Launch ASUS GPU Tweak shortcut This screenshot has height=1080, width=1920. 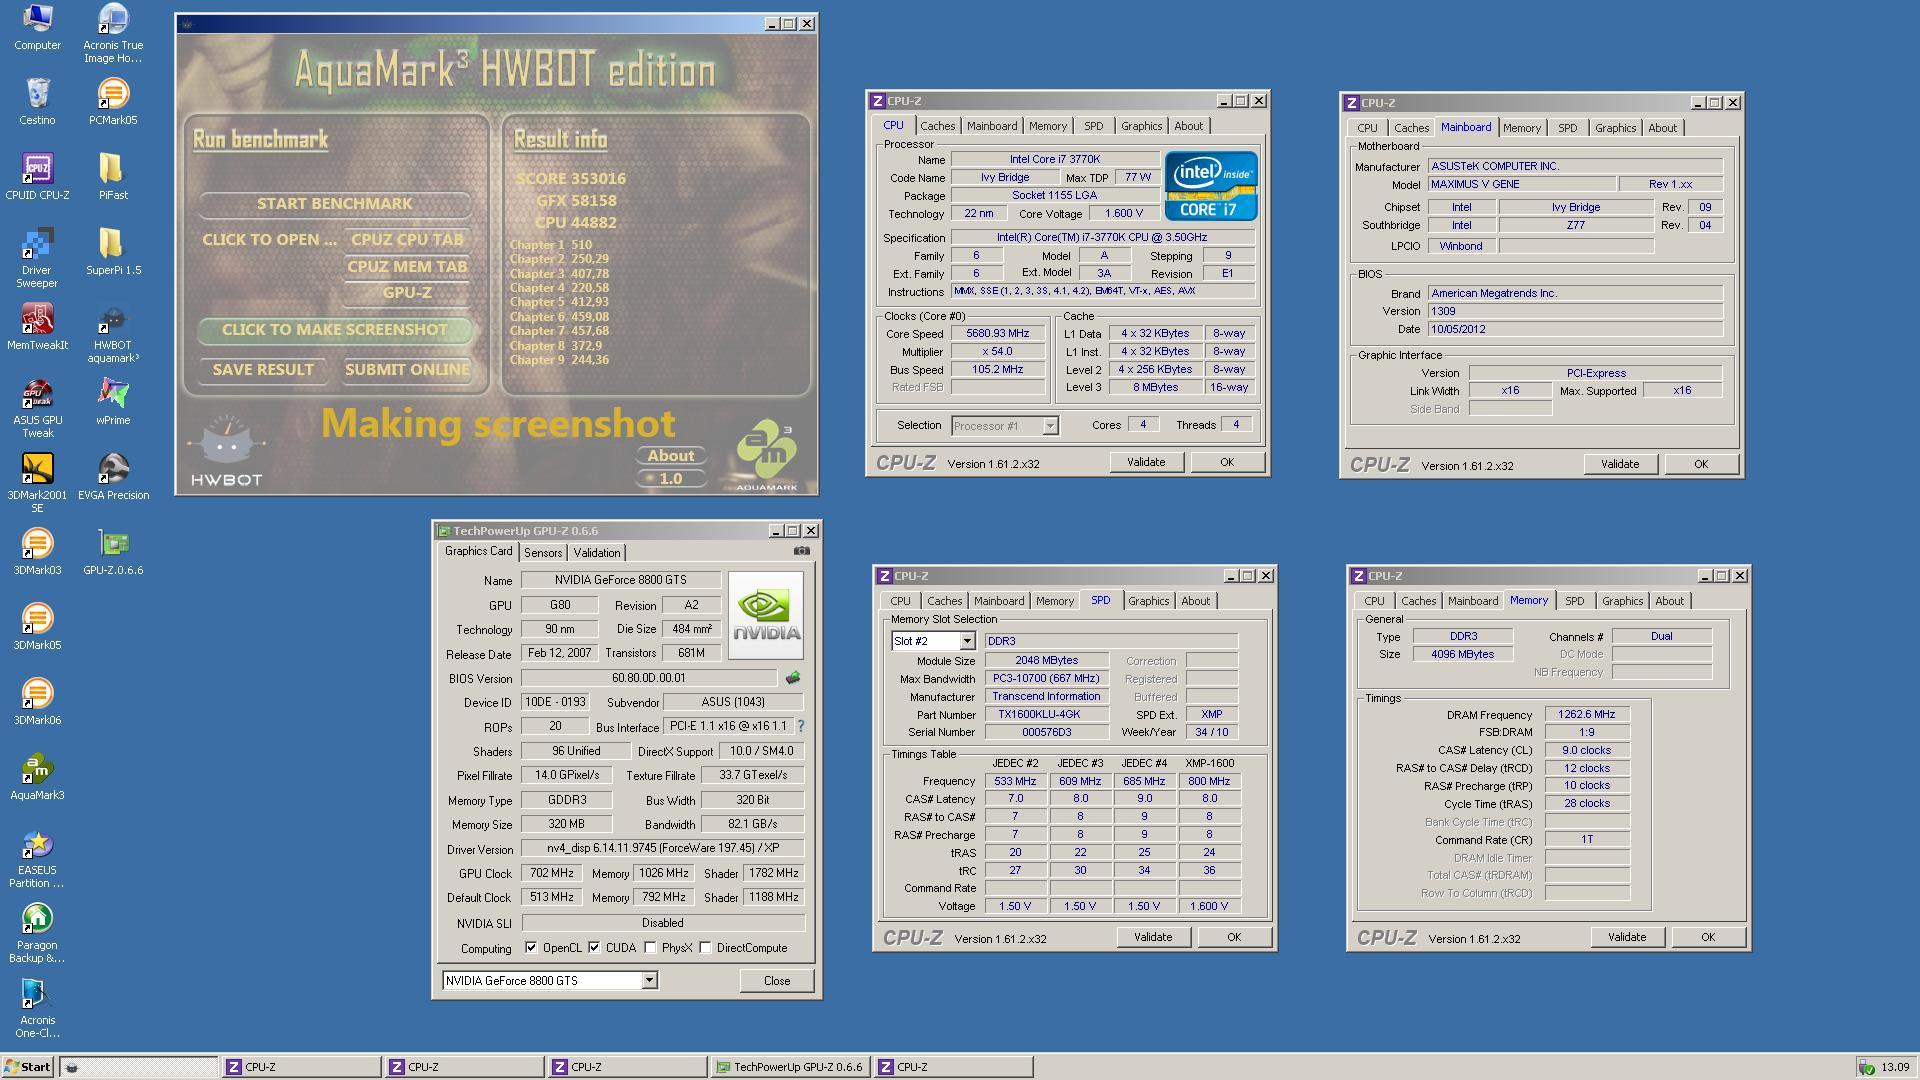pos(37,408)
